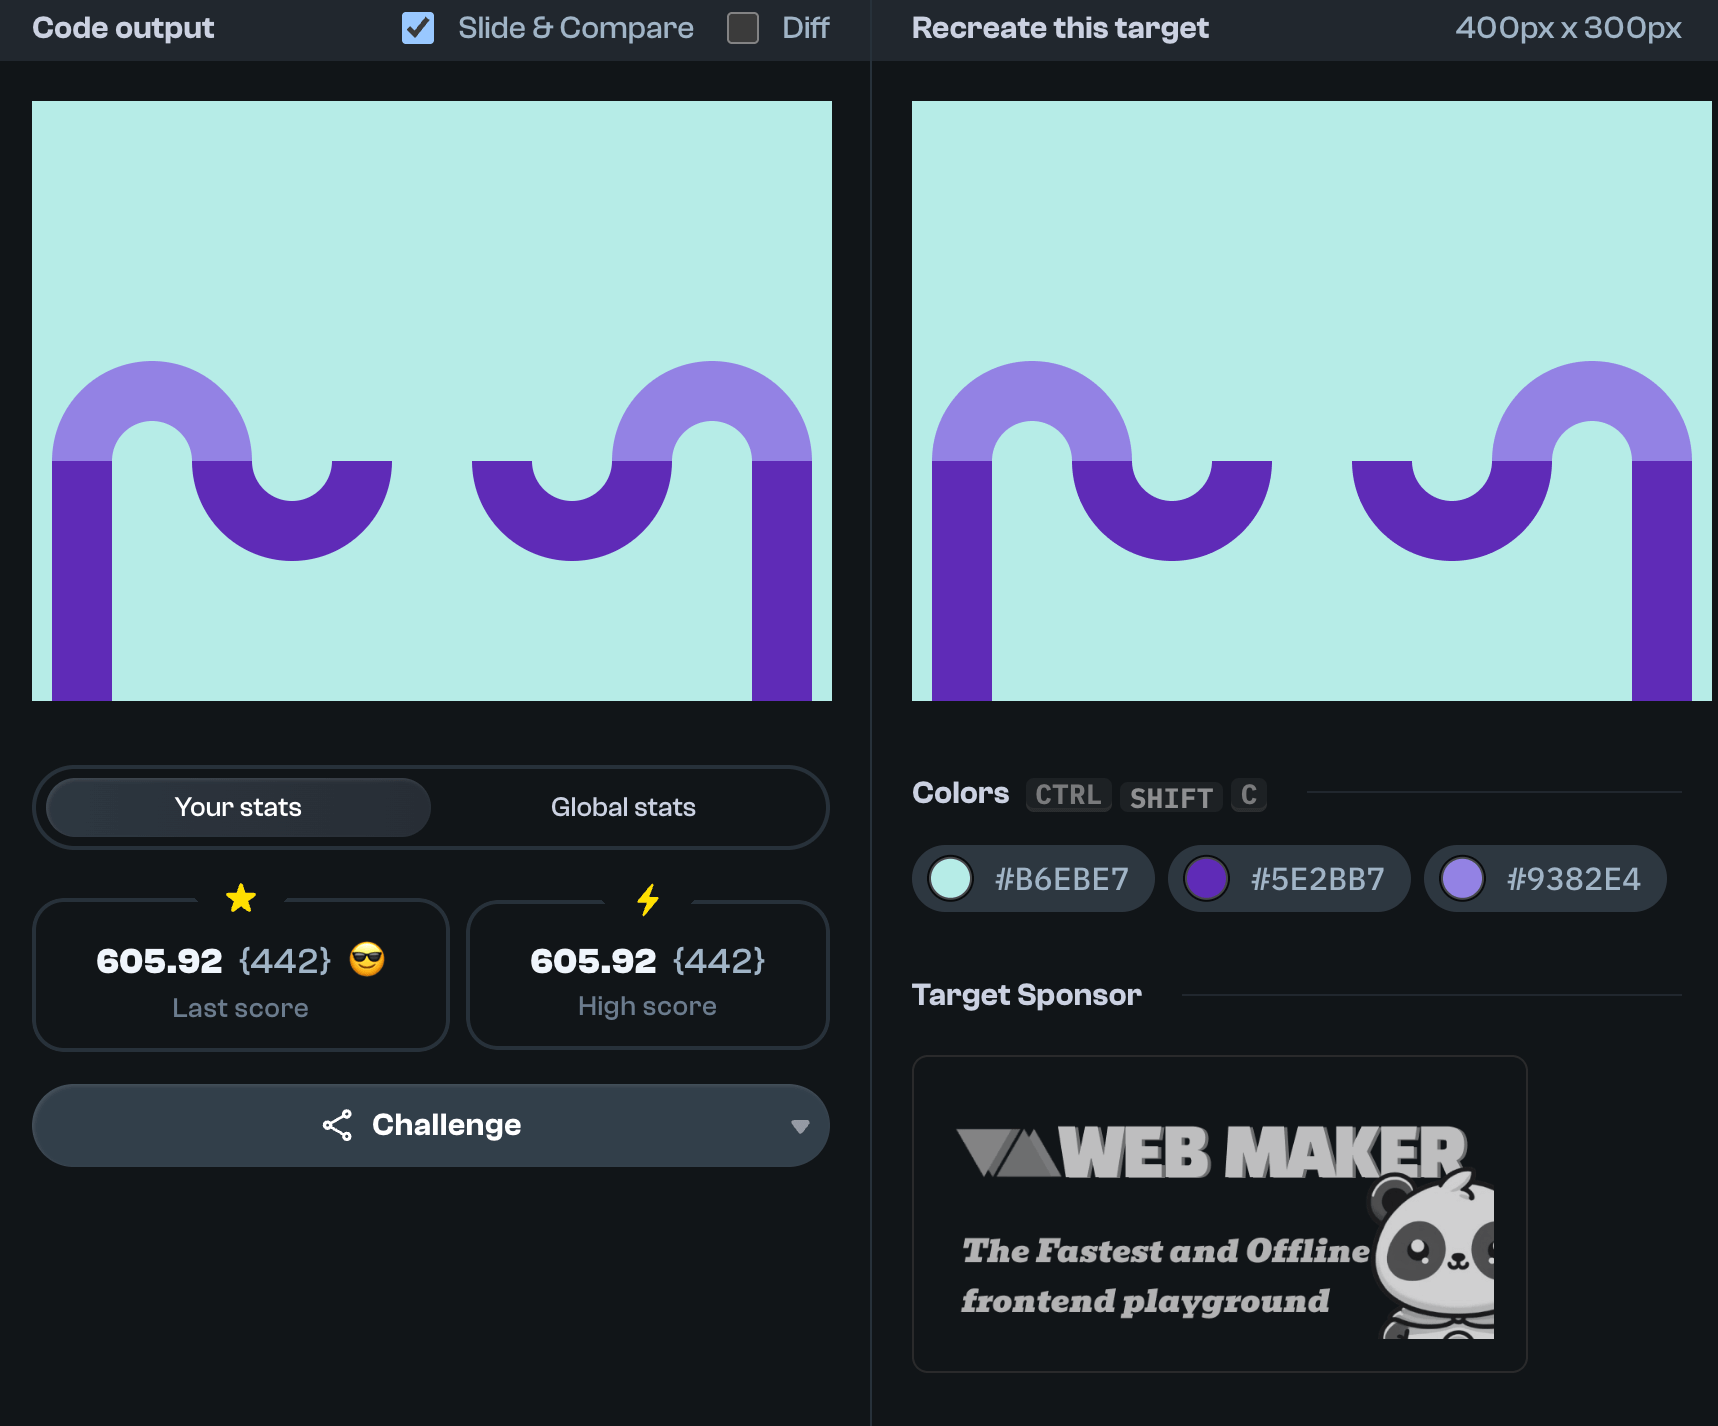Click the target image preview
The height and width of the screenshot is (1426, 1718).
tap(1311, 400)
